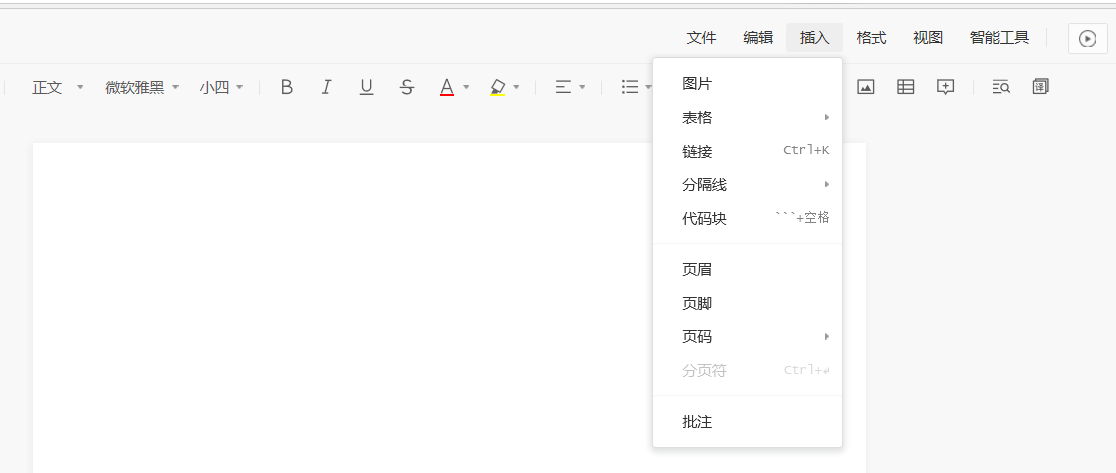
Task: Open the font 微软雅黑 dropdown
Action: (142, 87)
